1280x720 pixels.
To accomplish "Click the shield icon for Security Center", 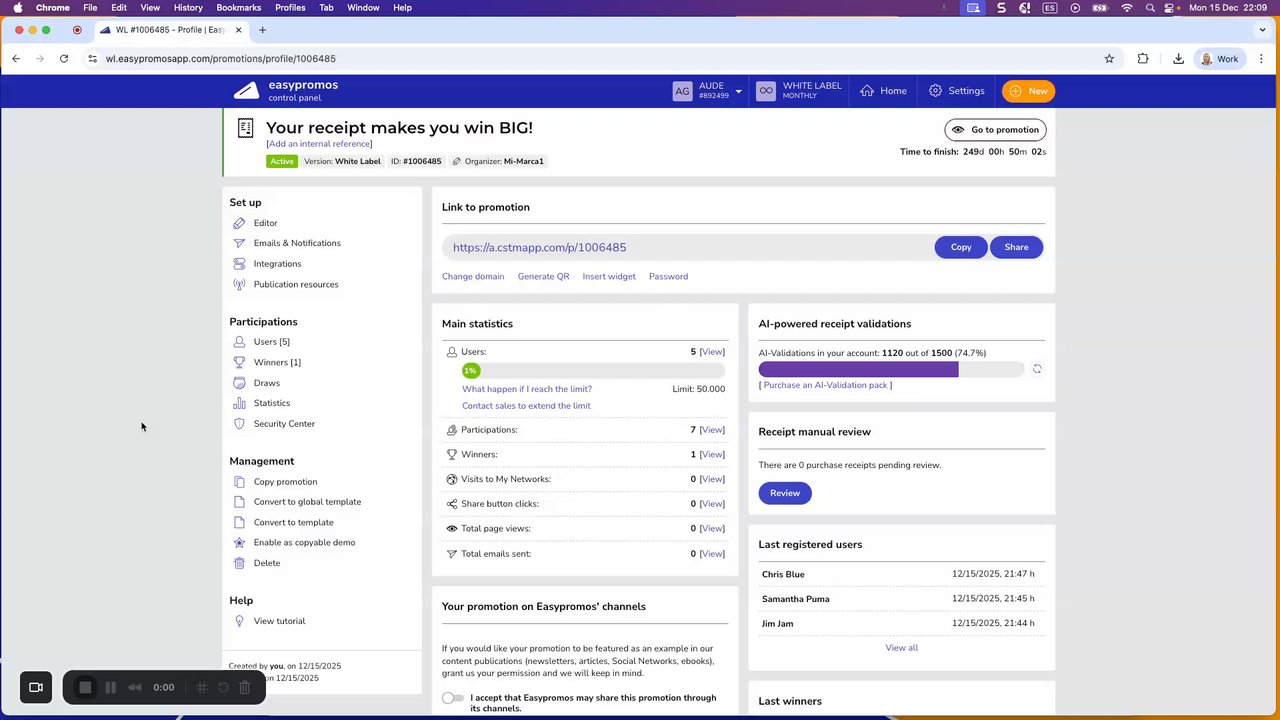I will tap(239, 424).
